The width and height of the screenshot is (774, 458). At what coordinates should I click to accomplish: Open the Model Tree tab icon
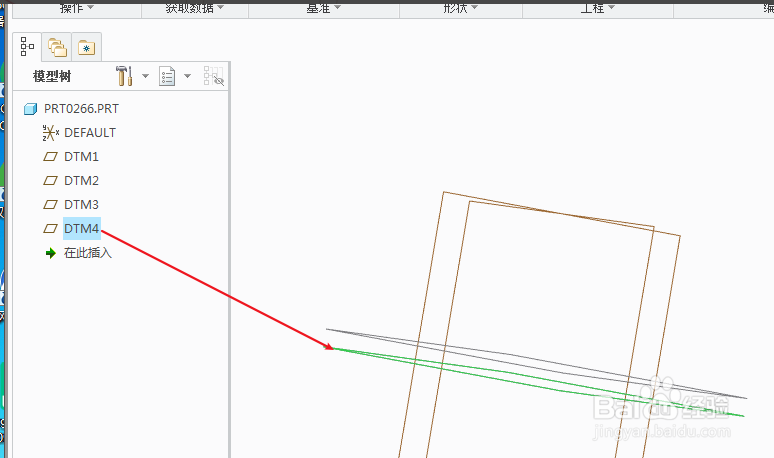pyautogui.click(x=27, y=47)
